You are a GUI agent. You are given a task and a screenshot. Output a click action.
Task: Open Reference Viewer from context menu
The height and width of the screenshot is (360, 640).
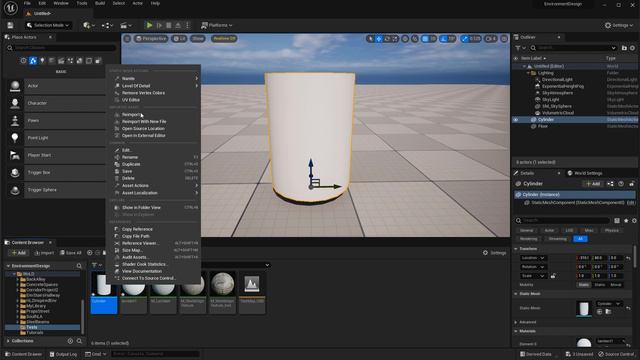pyautogui.click(x=154, y=243)
